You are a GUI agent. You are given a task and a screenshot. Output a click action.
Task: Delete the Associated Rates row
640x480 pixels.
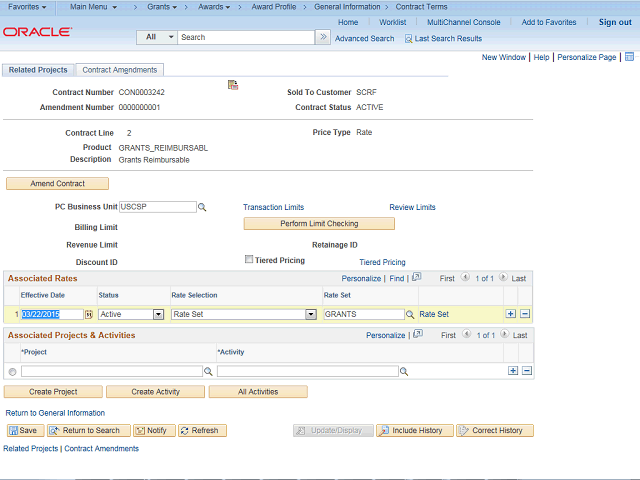coord(525,314)
